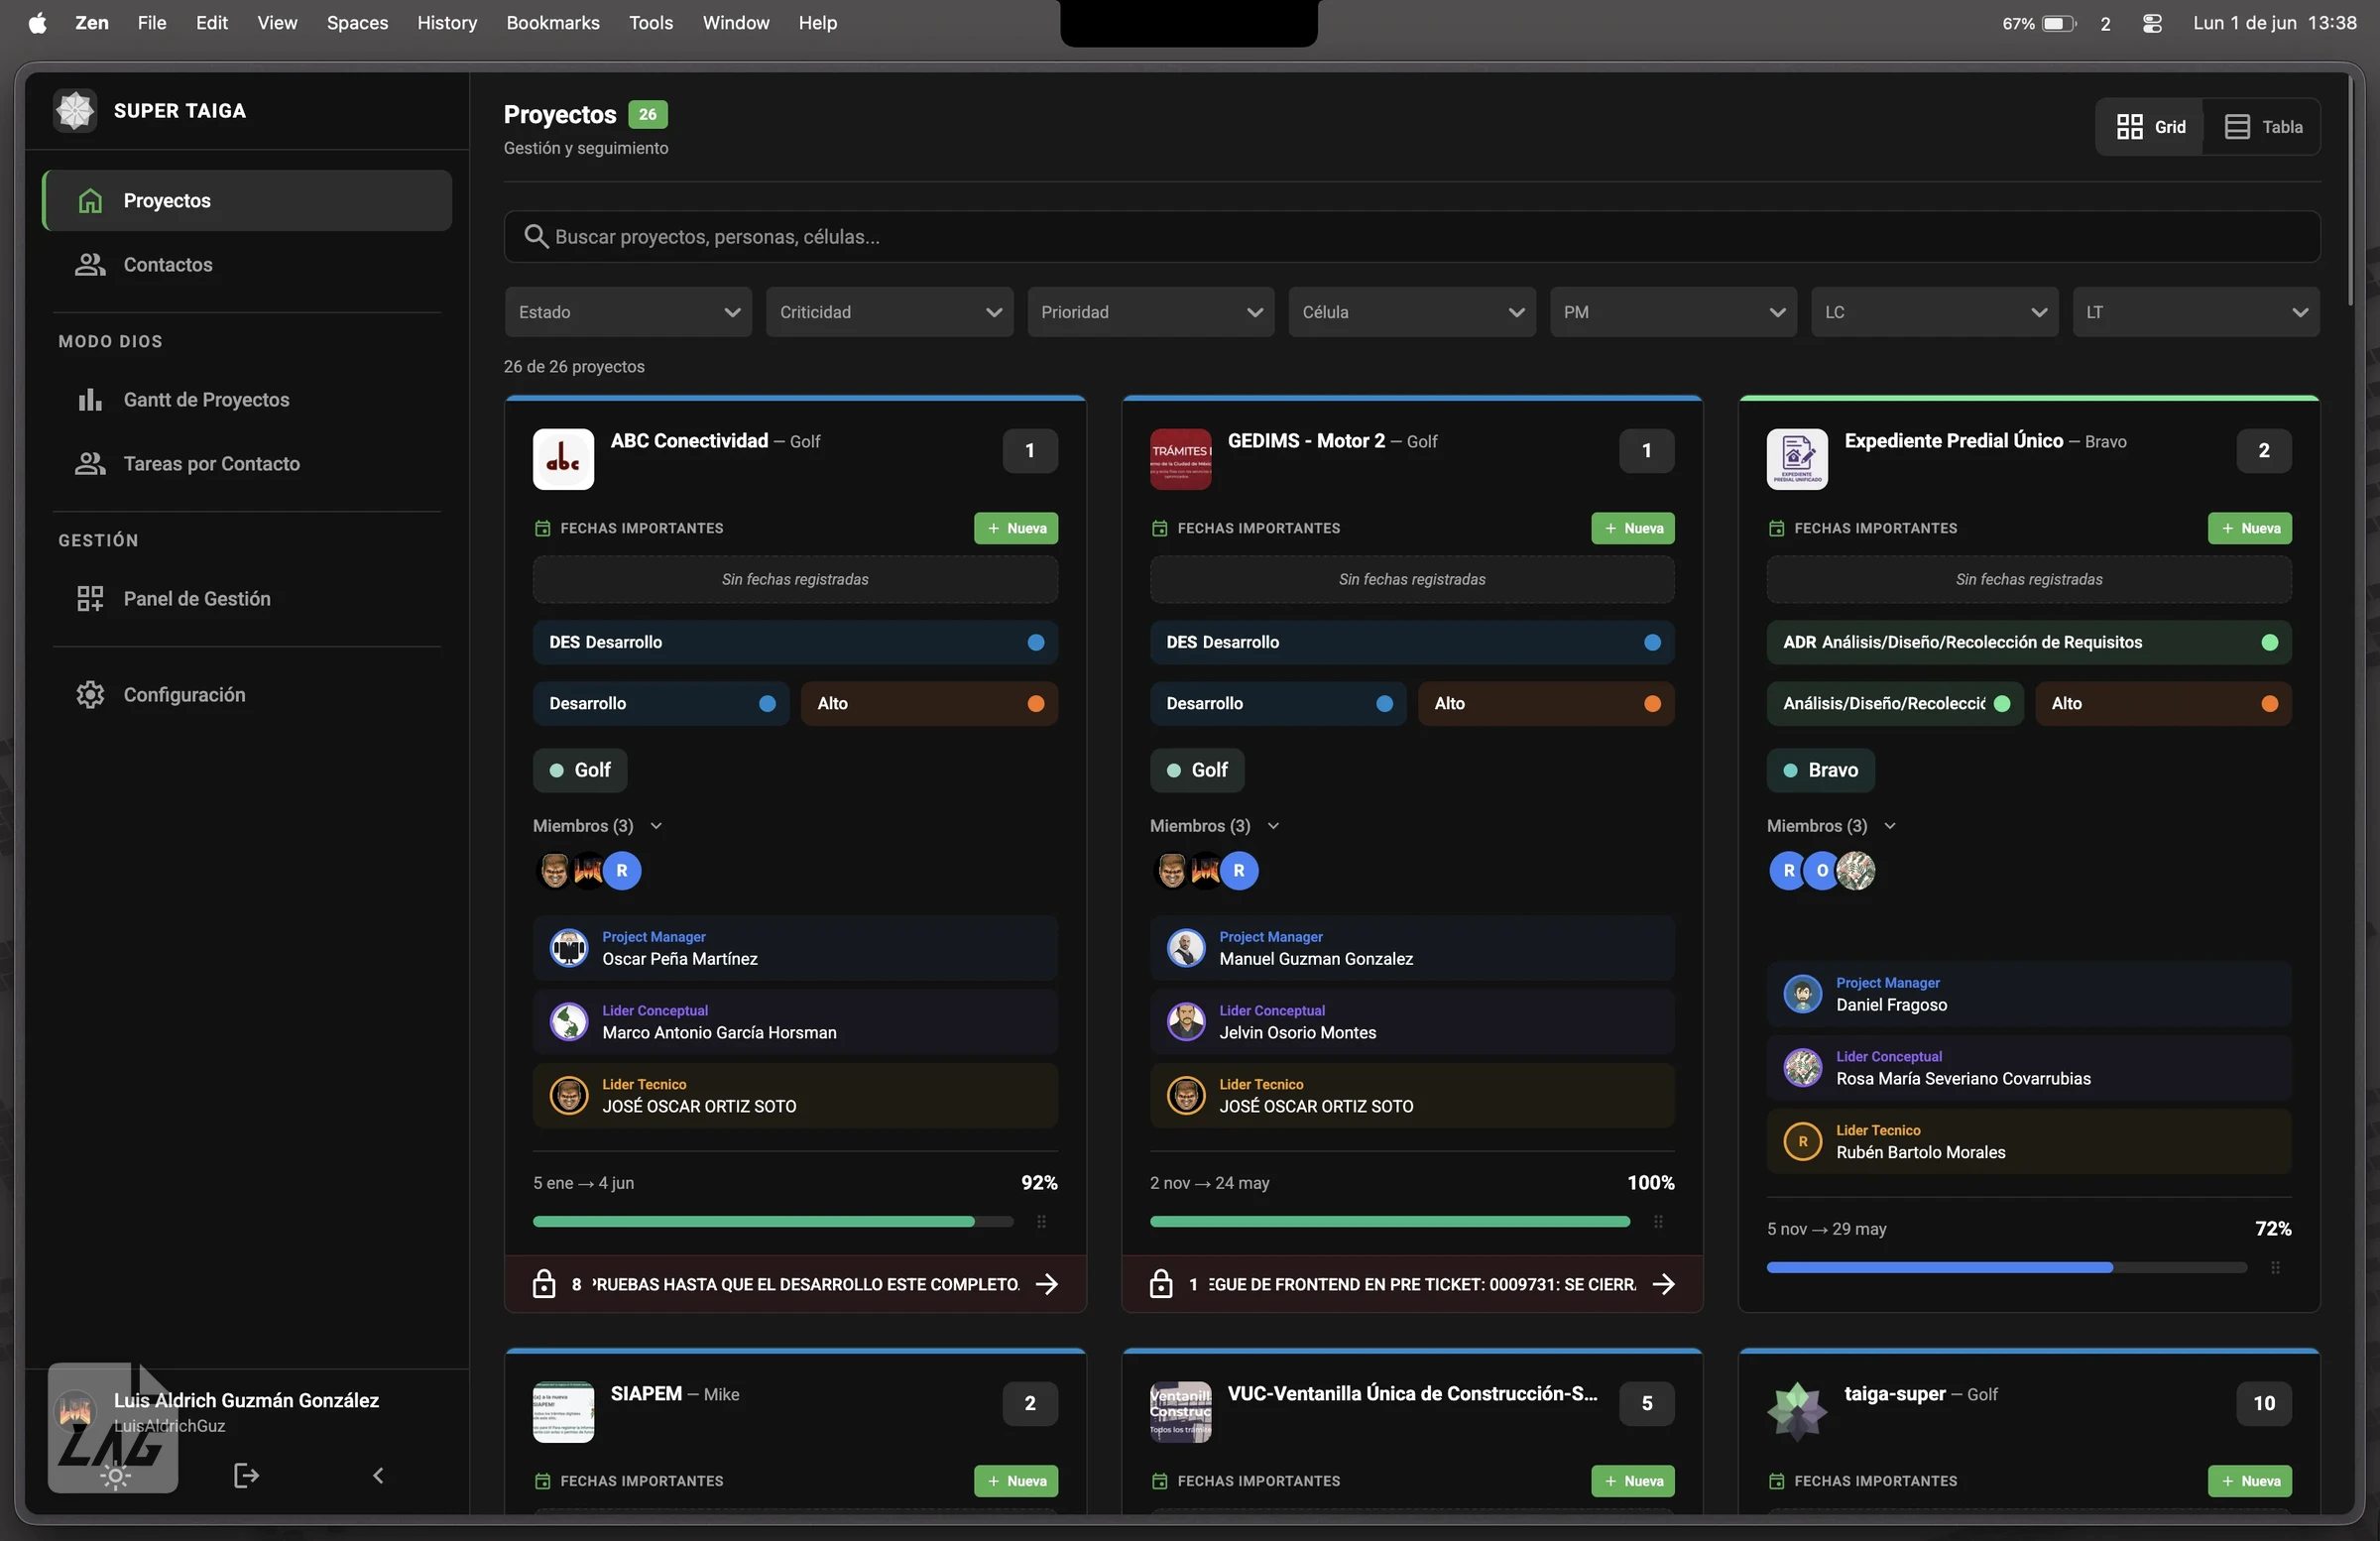This screenshot has height=1541, width=2380.
Task: Add new date in Expediente Predial Único card
Action: tap(2250, 528)
